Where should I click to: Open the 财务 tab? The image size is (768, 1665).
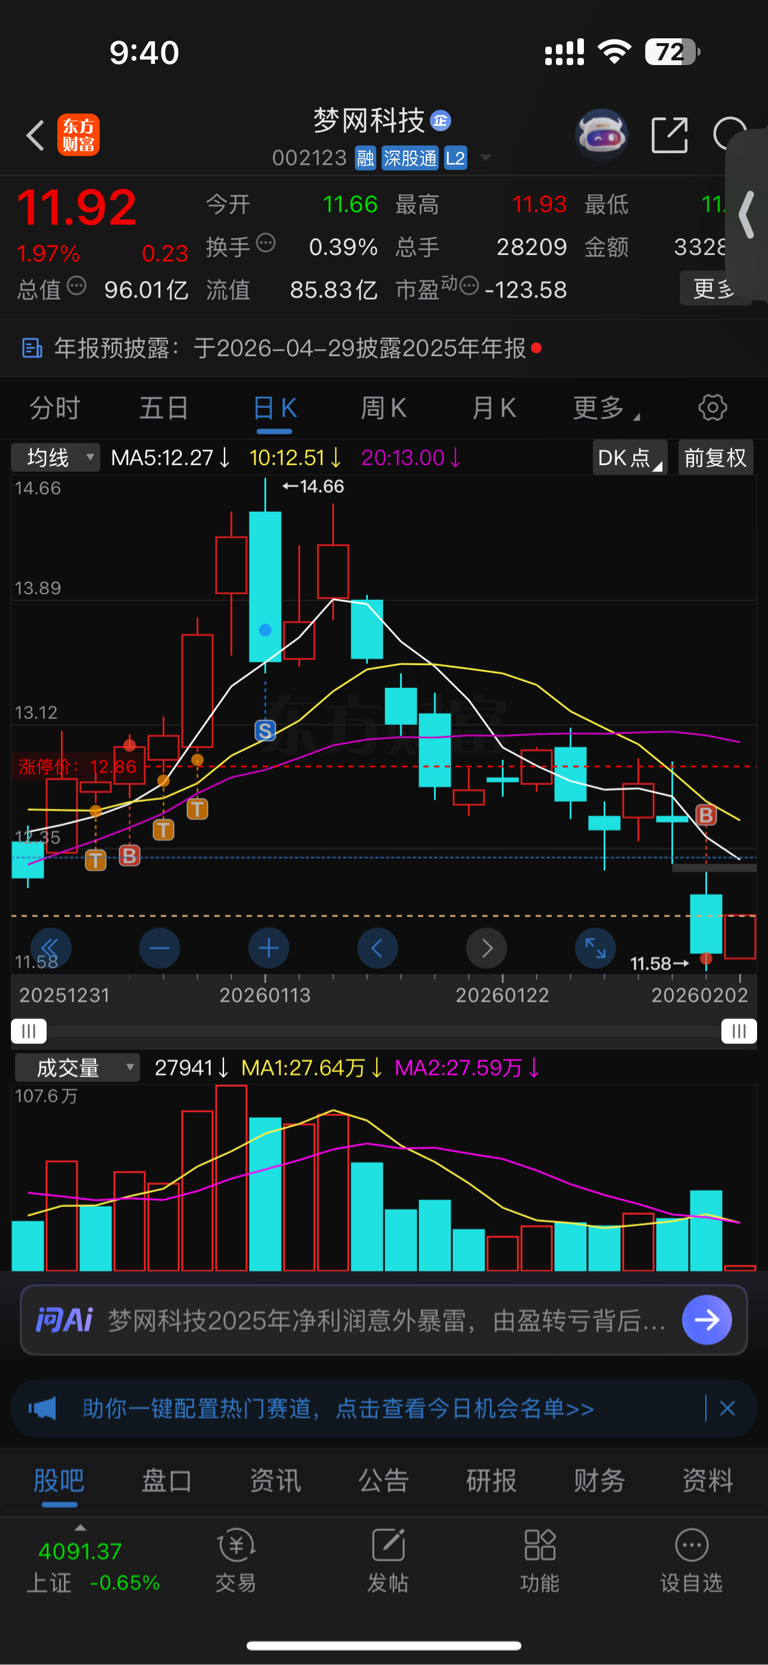coord(599,1481)
